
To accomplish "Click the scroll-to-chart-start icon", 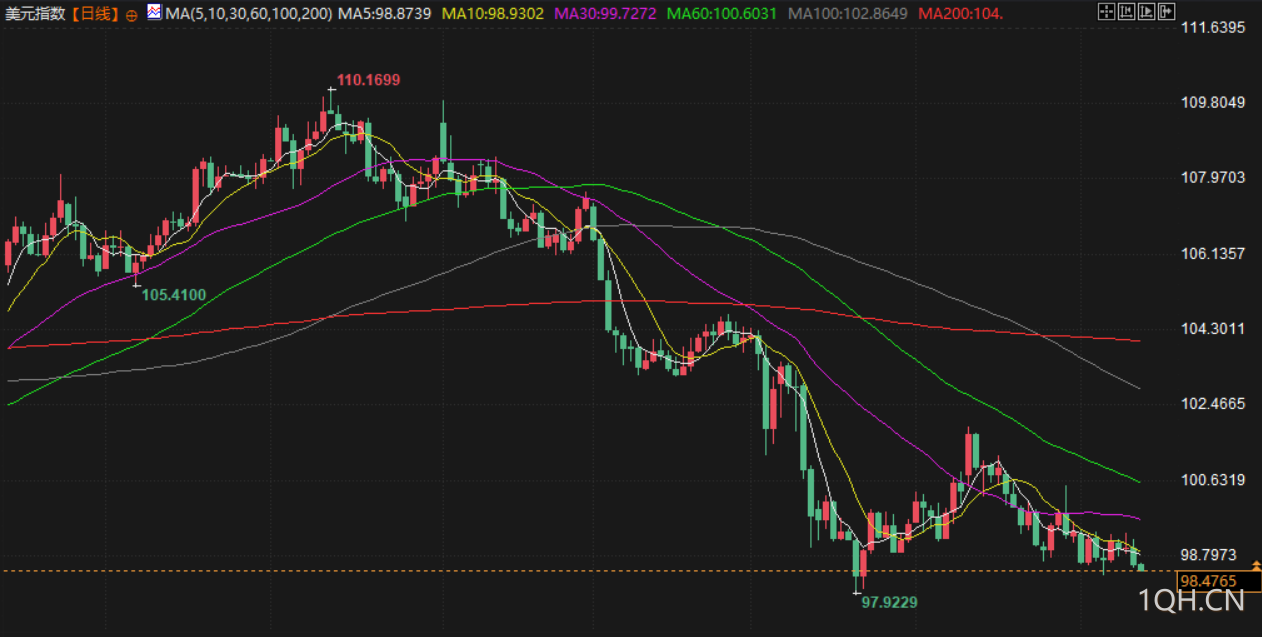I will [1126, 11].
